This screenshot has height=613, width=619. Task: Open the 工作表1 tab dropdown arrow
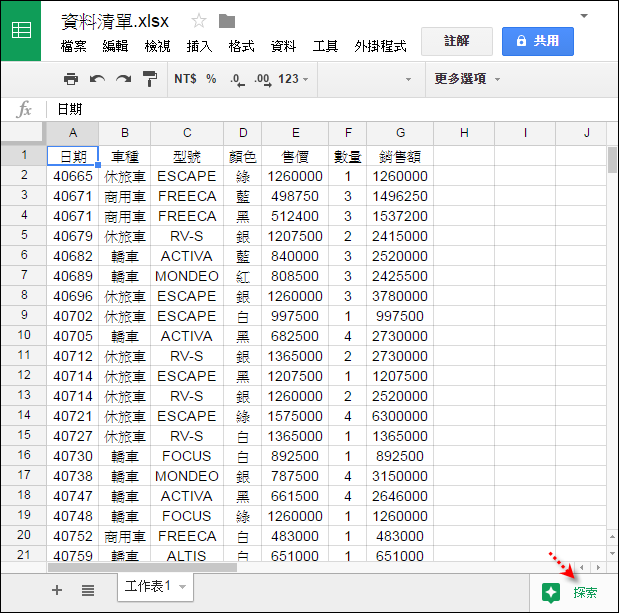click(182, 587)
